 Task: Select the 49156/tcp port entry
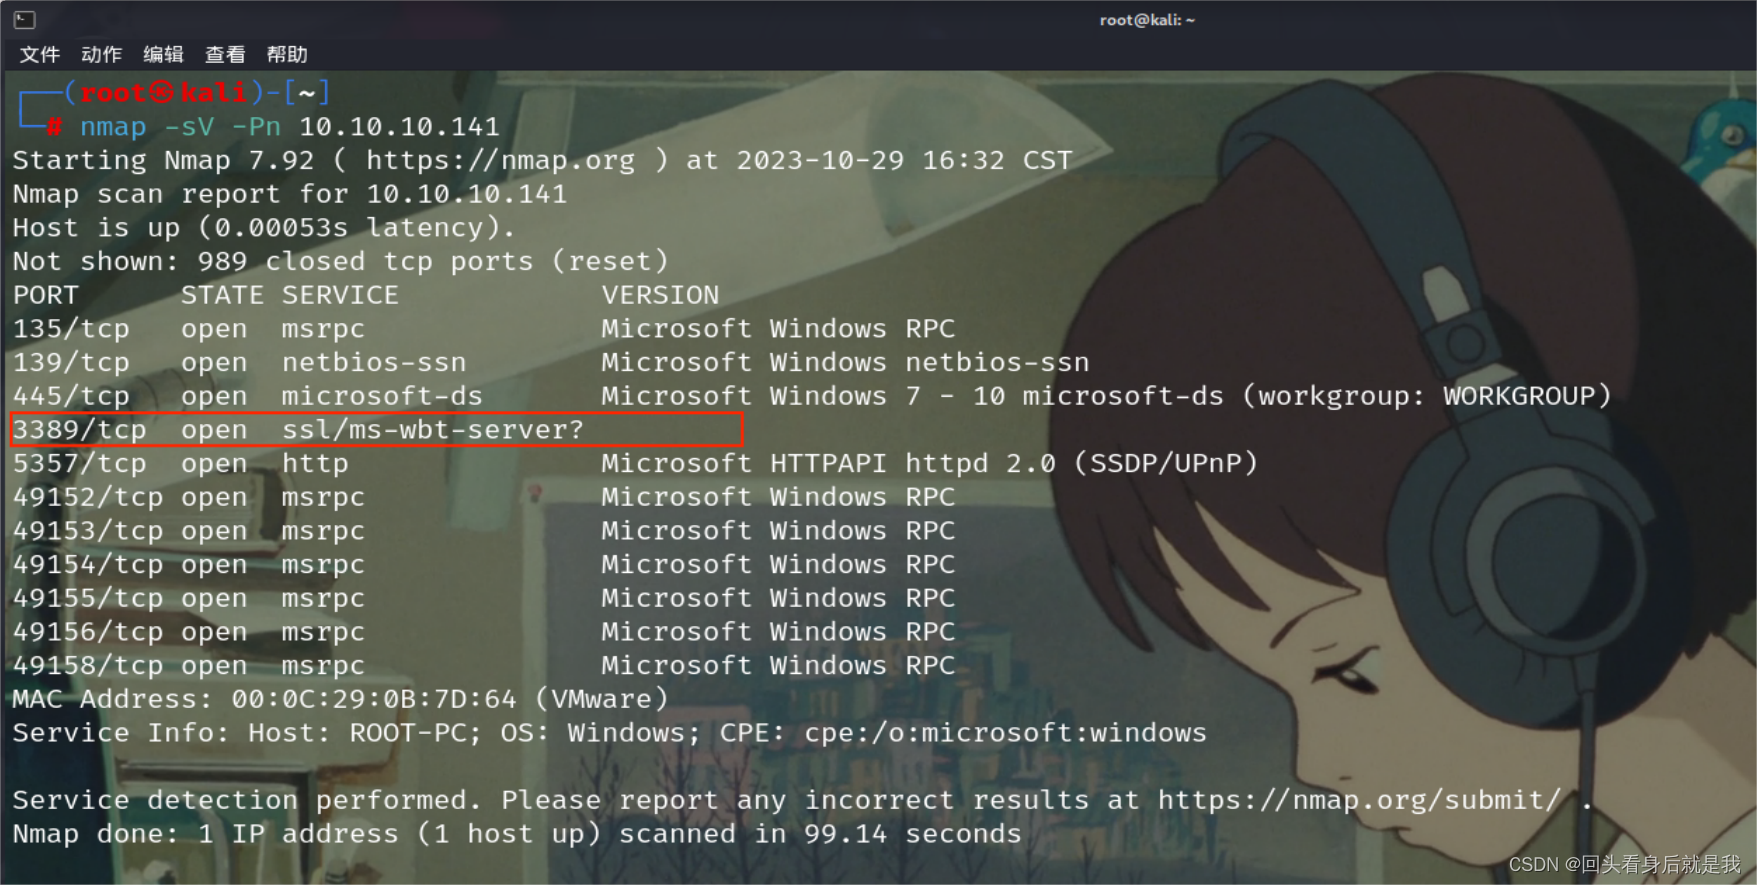pos(88,632)
